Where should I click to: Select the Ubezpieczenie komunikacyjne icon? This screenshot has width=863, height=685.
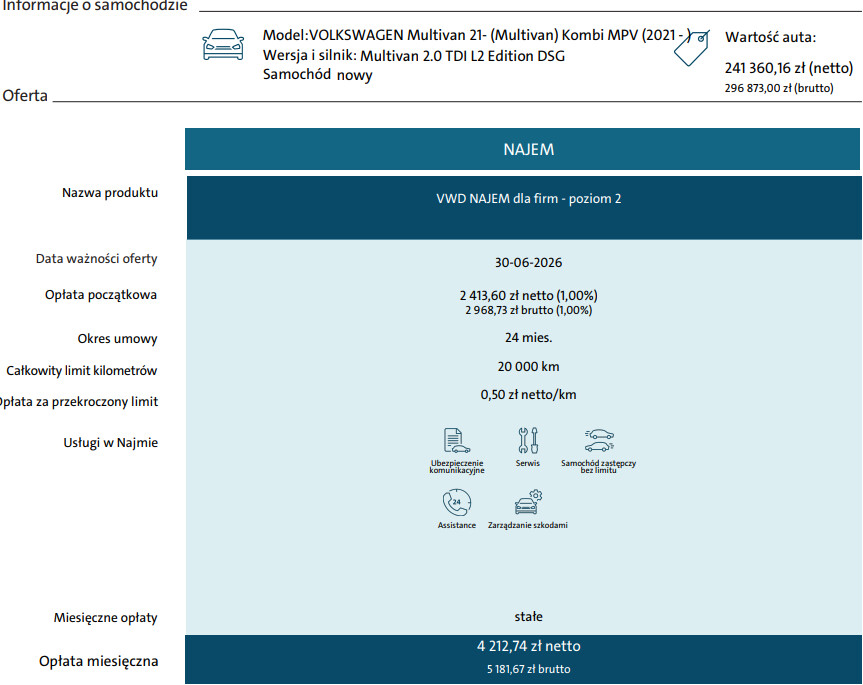tap(457, 441)
